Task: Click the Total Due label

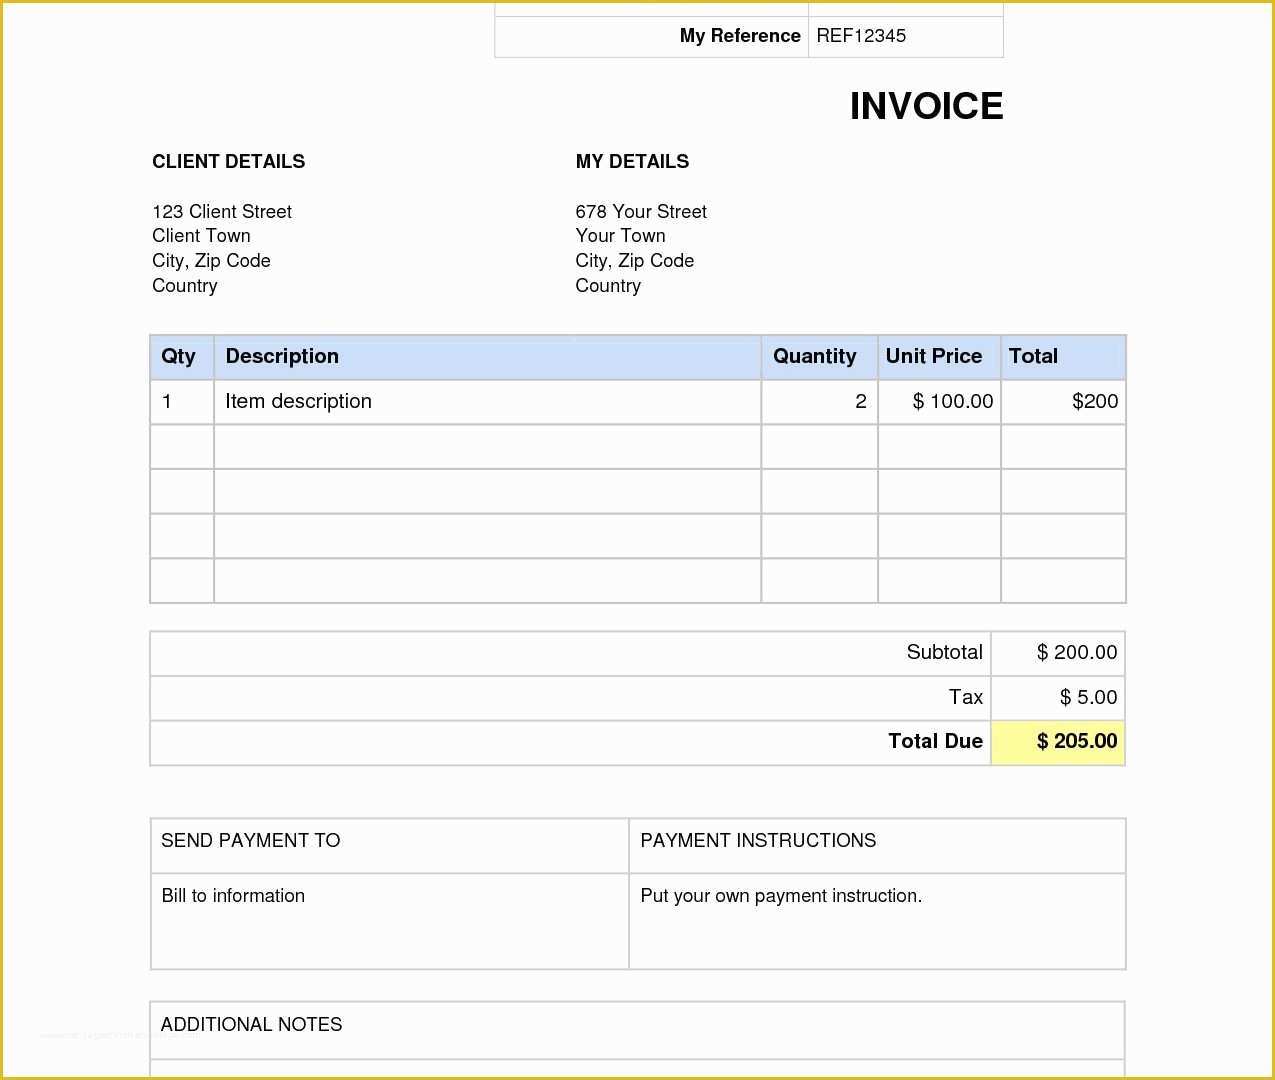Action: click(935, 742)
